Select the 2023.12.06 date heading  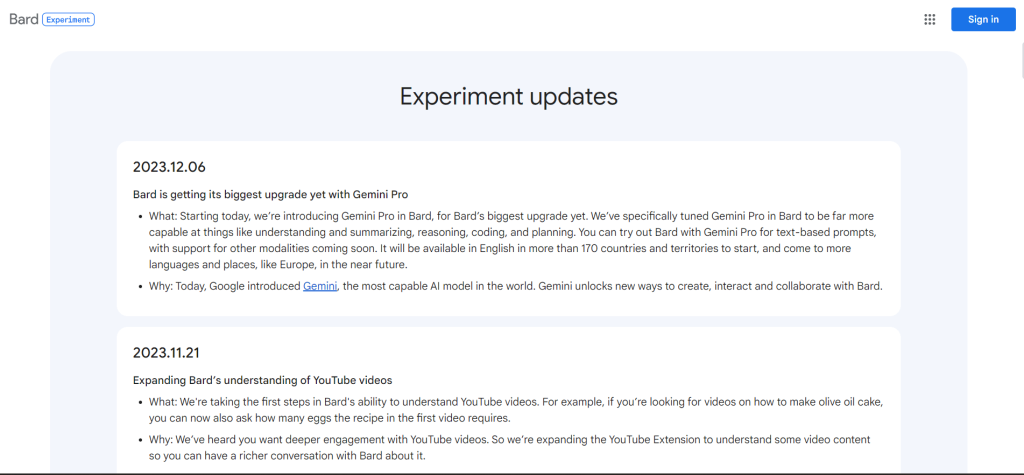[169, 166]
